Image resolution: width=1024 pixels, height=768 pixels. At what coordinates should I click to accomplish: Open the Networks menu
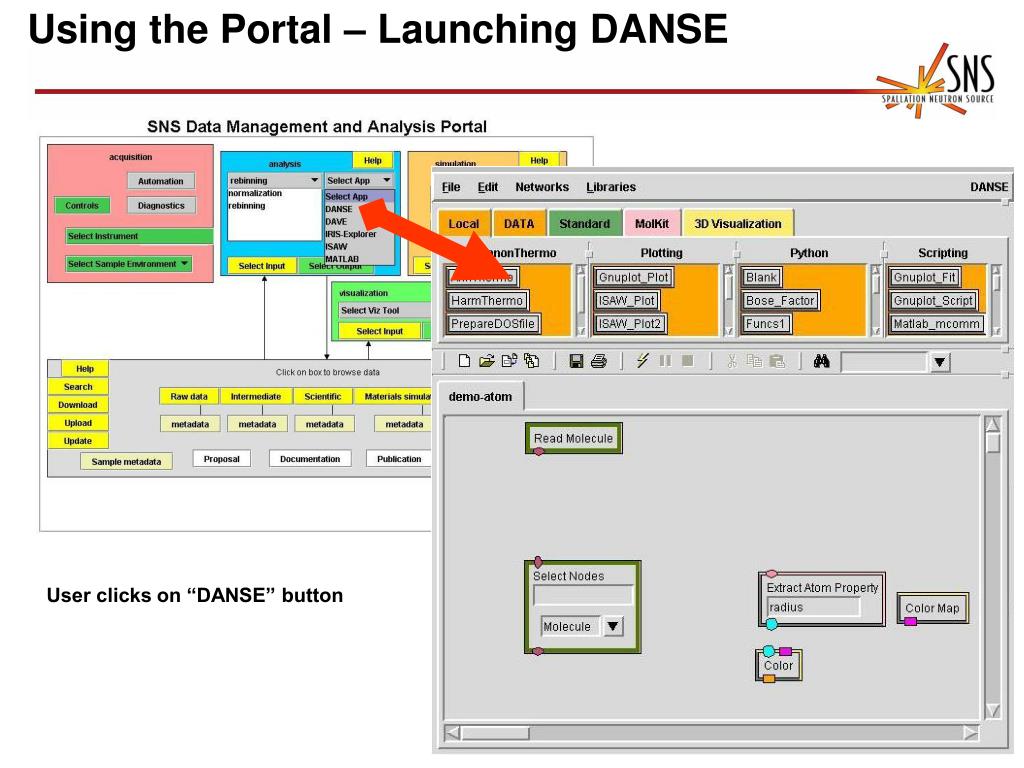coord(542,187)
